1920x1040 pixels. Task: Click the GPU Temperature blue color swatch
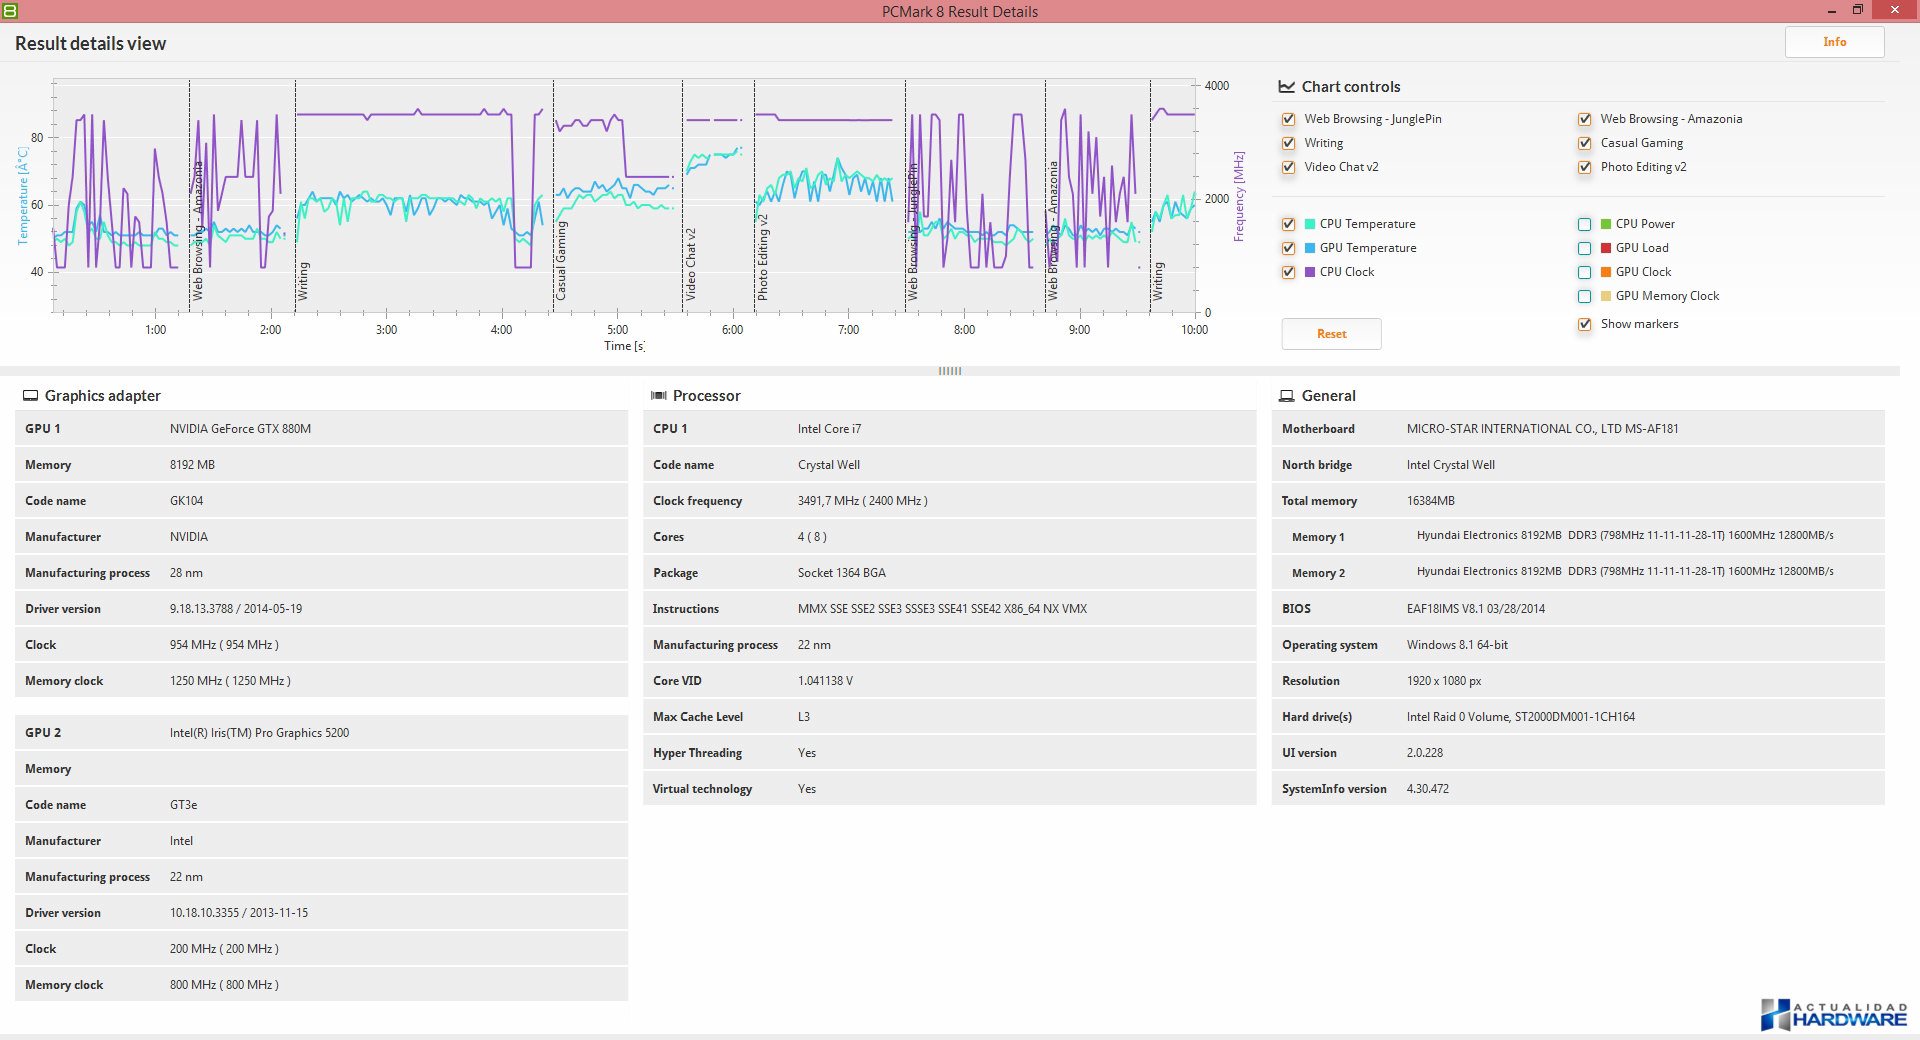tap(1310, 248)
